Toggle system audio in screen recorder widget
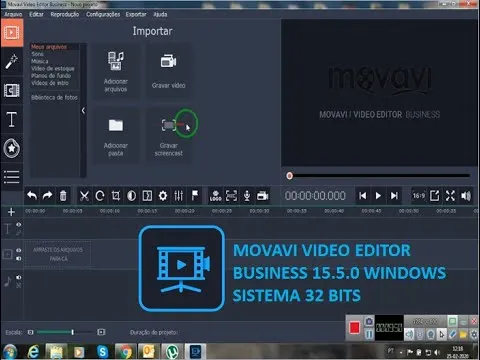Screen dimensions: 480x360 (x=410, y=334)
